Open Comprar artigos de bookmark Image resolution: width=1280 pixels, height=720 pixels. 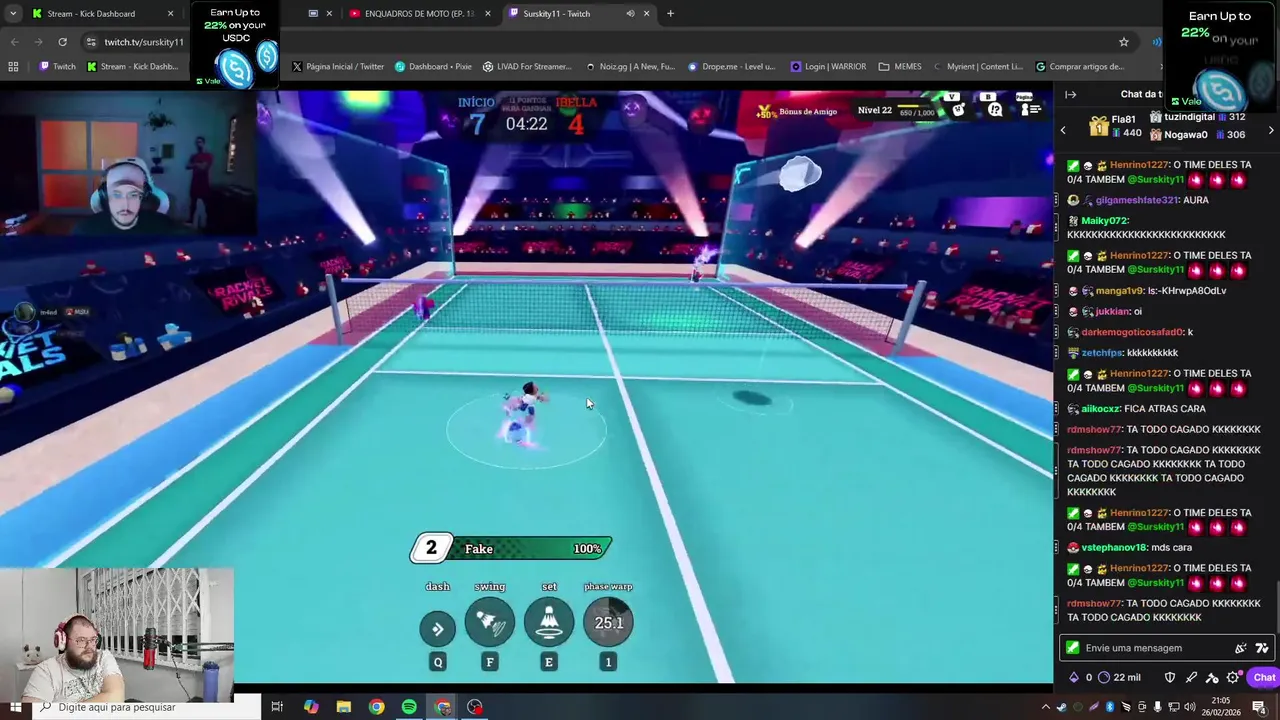pyautogui.click(x=1080, y=67)
